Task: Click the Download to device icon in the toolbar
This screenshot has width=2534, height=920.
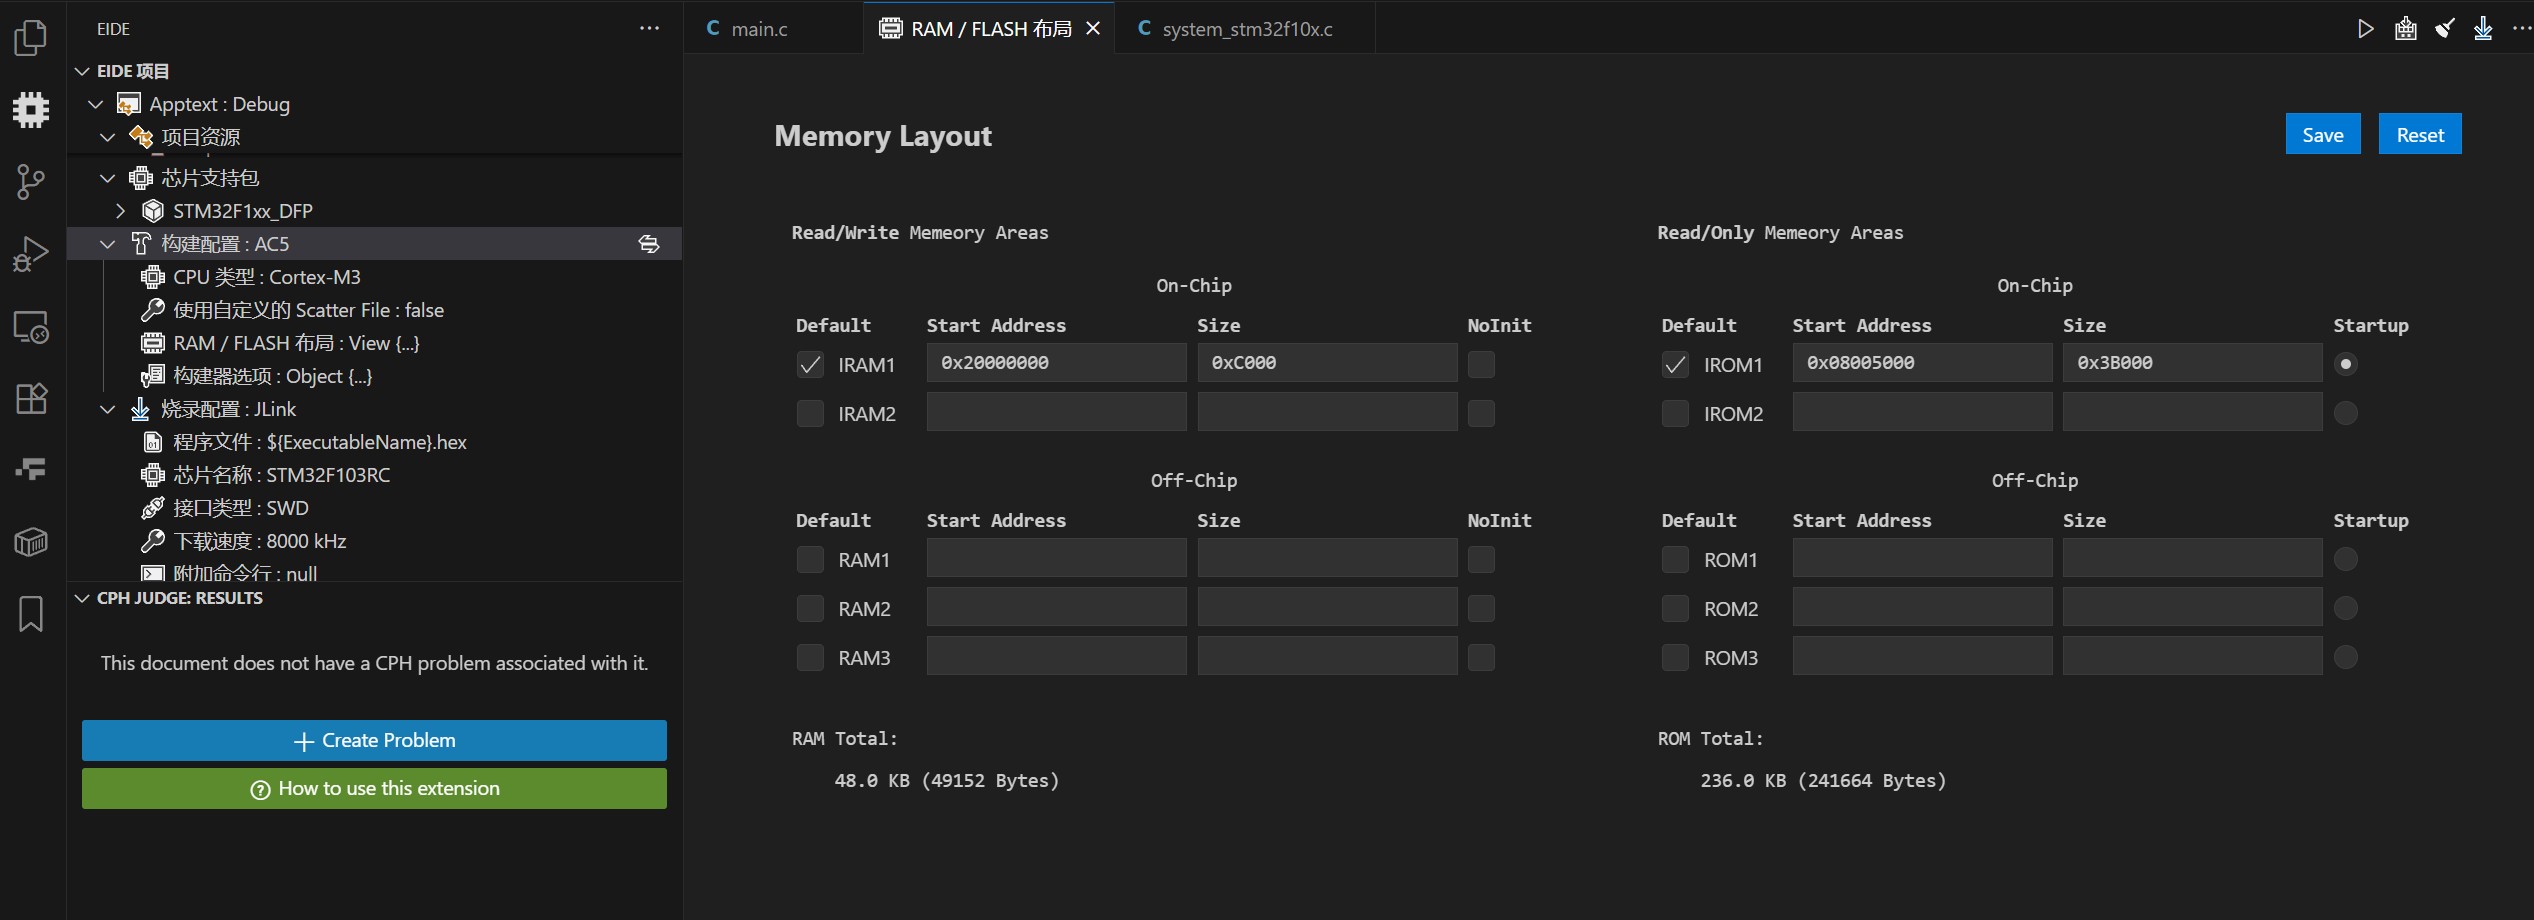Action: (2483, 29)
